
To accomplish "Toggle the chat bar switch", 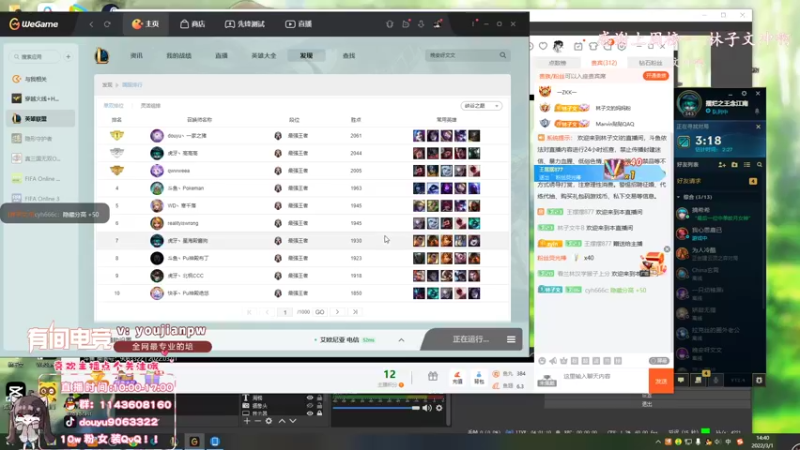I will (x=659, y=361).
